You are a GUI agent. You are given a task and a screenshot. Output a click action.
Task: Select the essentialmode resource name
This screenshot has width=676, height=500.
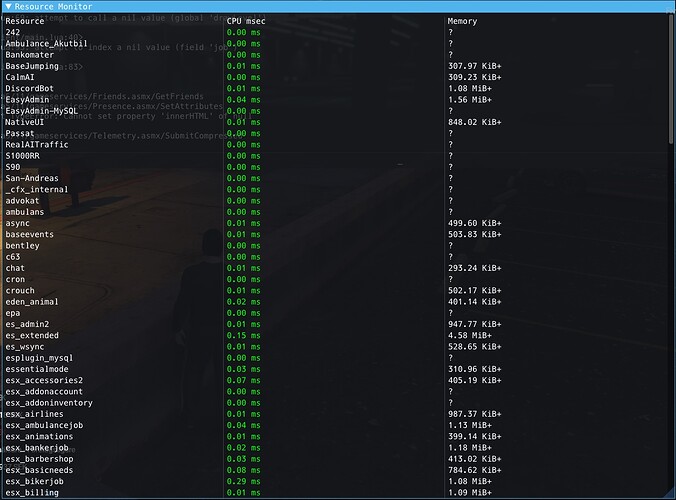click(37, 369)
